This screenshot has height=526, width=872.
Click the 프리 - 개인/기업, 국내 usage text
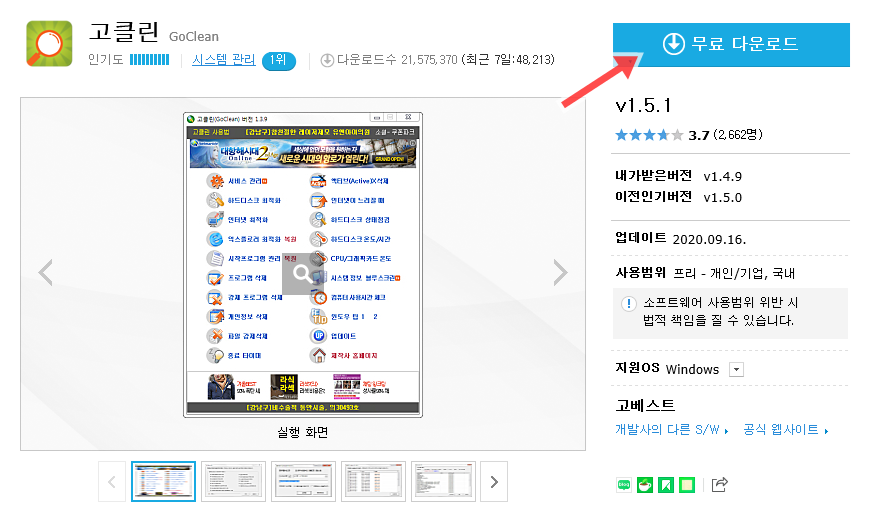pyautogui.click(x=734, y=273)
